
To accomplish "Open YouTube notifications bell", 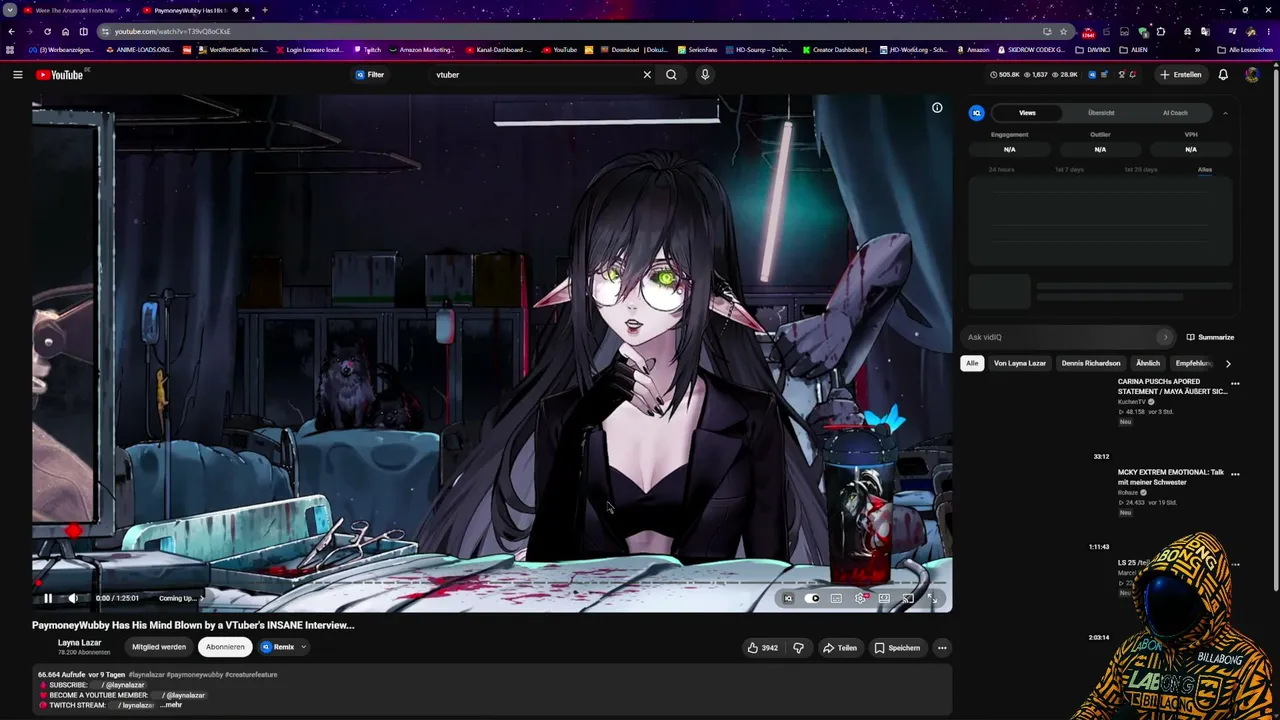I will tap(1223, 75).
